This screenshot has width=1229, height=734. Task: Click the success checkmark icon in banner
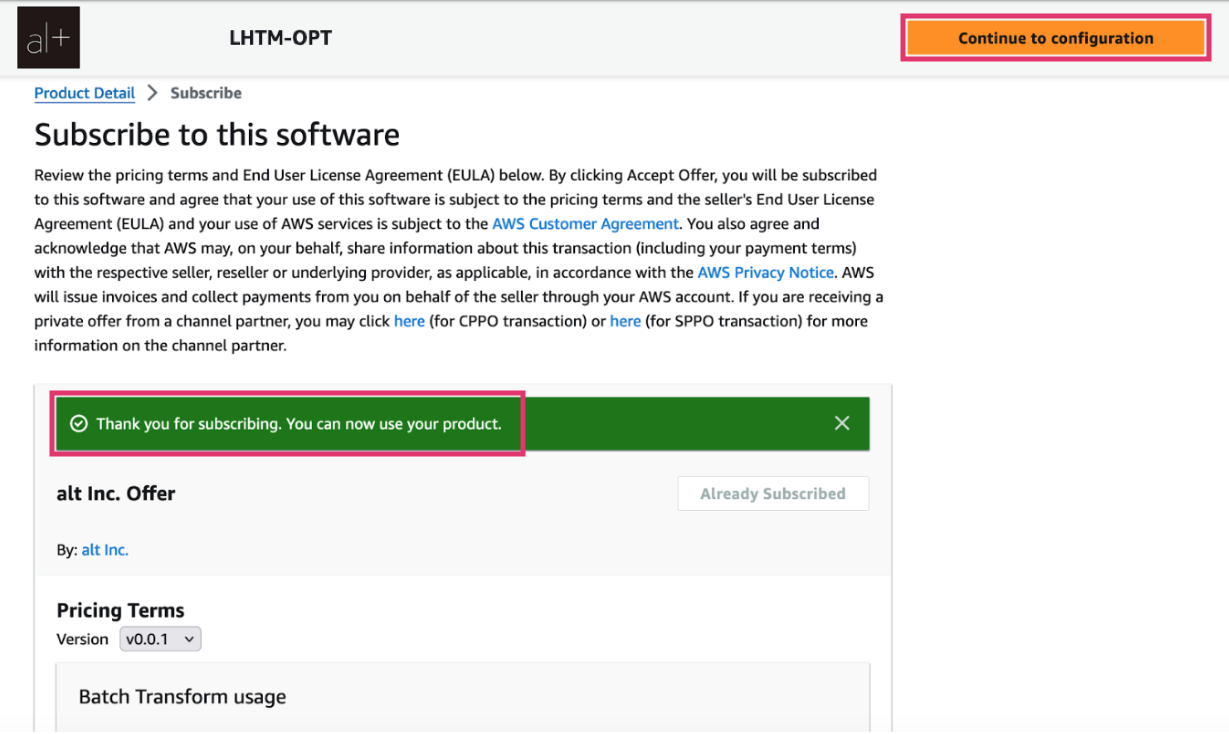point(78,424)
